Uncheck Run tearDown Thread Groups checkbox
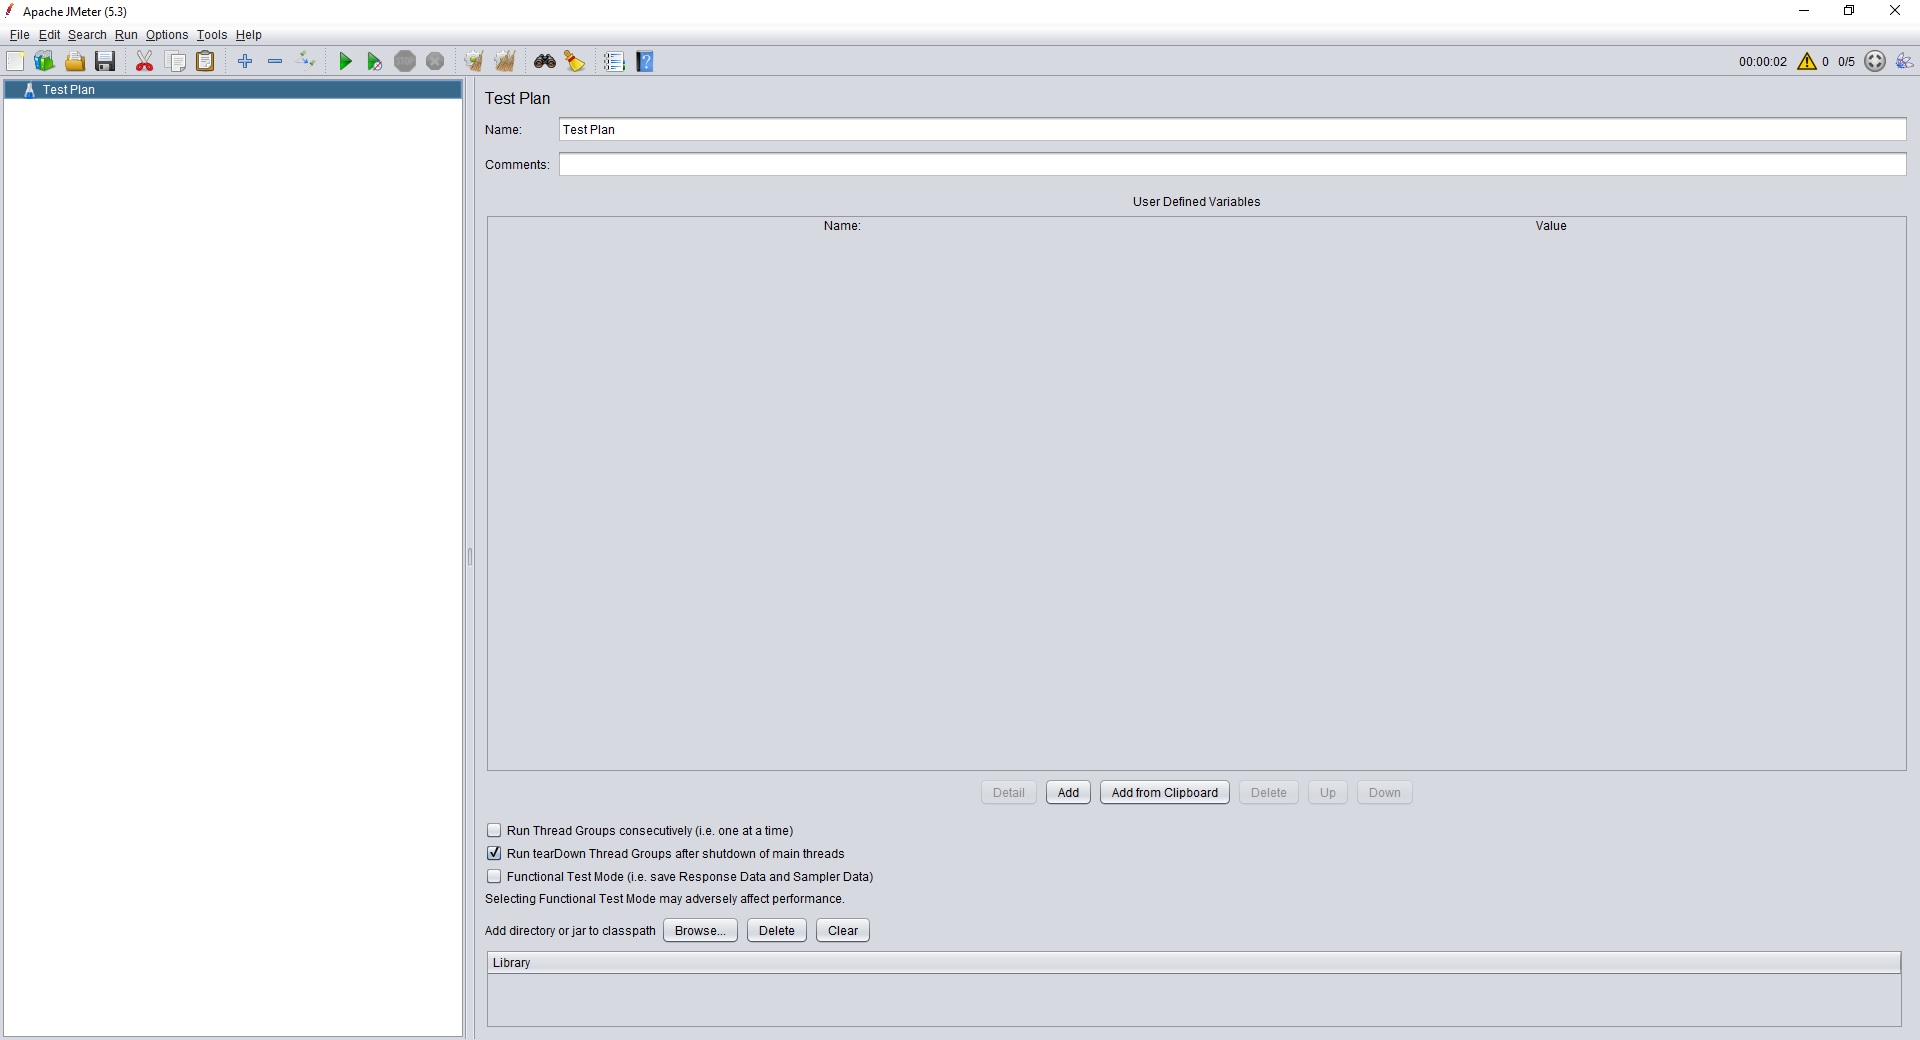The width and height of the screenshot is (1920, 1040). click(x=494, y=853)
